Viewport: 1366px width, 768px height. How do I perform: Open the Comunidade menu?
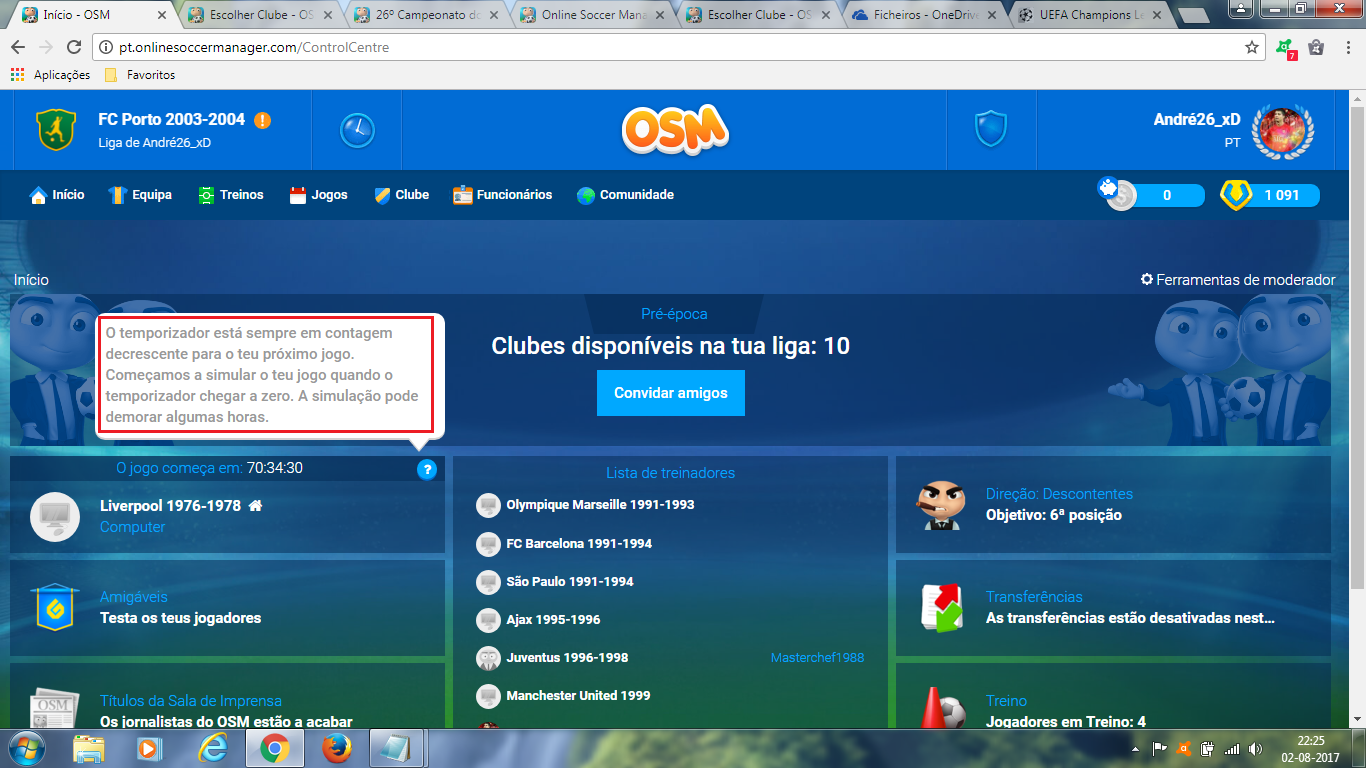tap(625, 195)
